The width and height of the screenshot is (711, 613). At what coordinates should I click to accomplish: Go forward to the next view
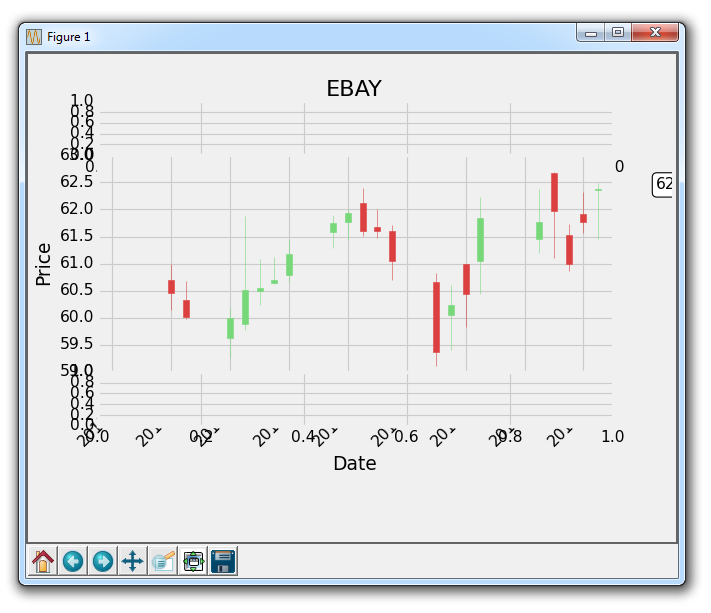pos(102,561)
